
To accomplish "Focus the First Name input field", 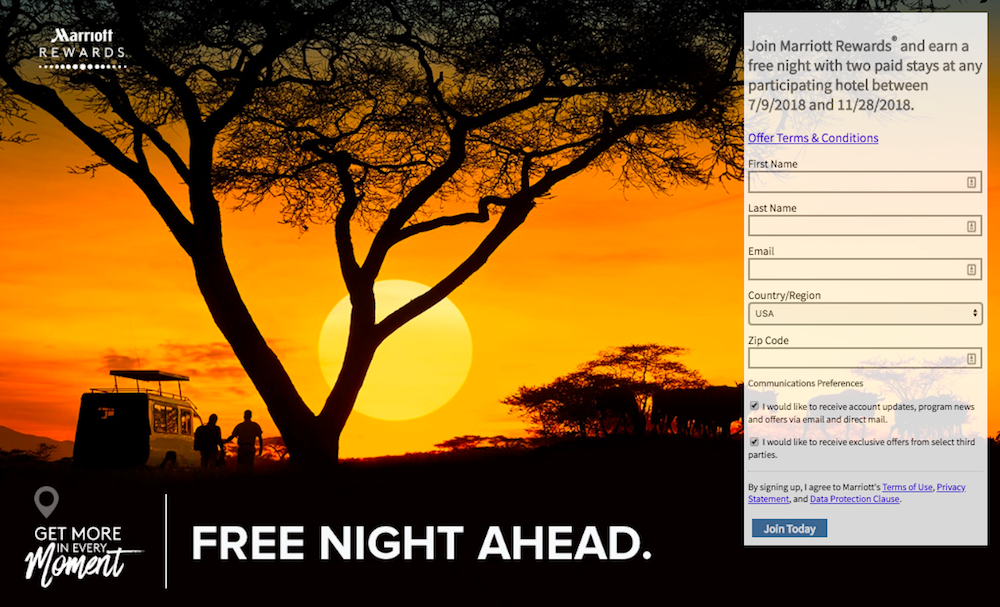I will pyautogui.click(x=865, y=182).
